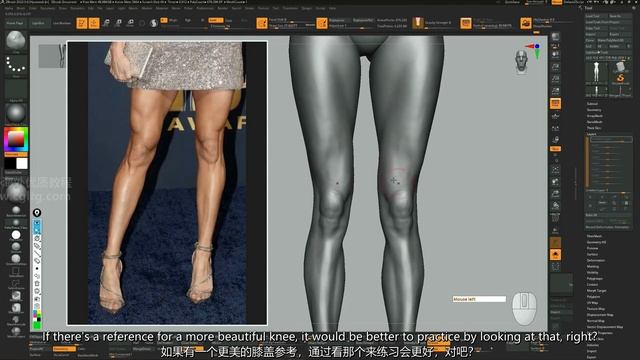Click the Xpose icon below Solo

tap(556, 267)
